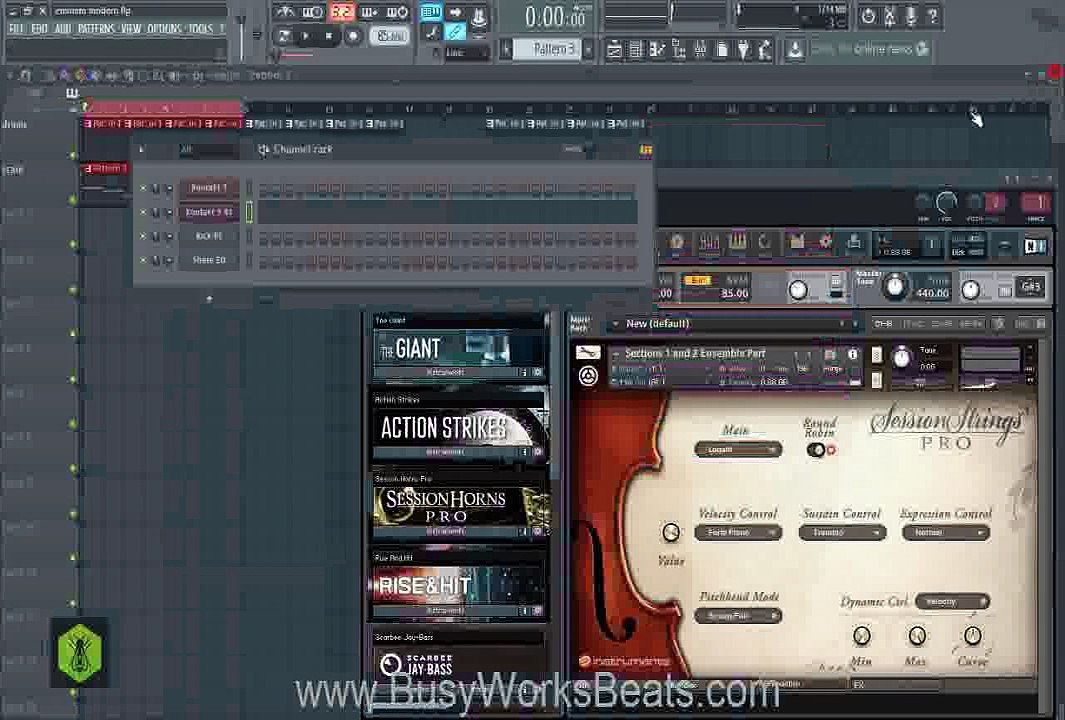Click the question mark help icon

tap(933, 15)
